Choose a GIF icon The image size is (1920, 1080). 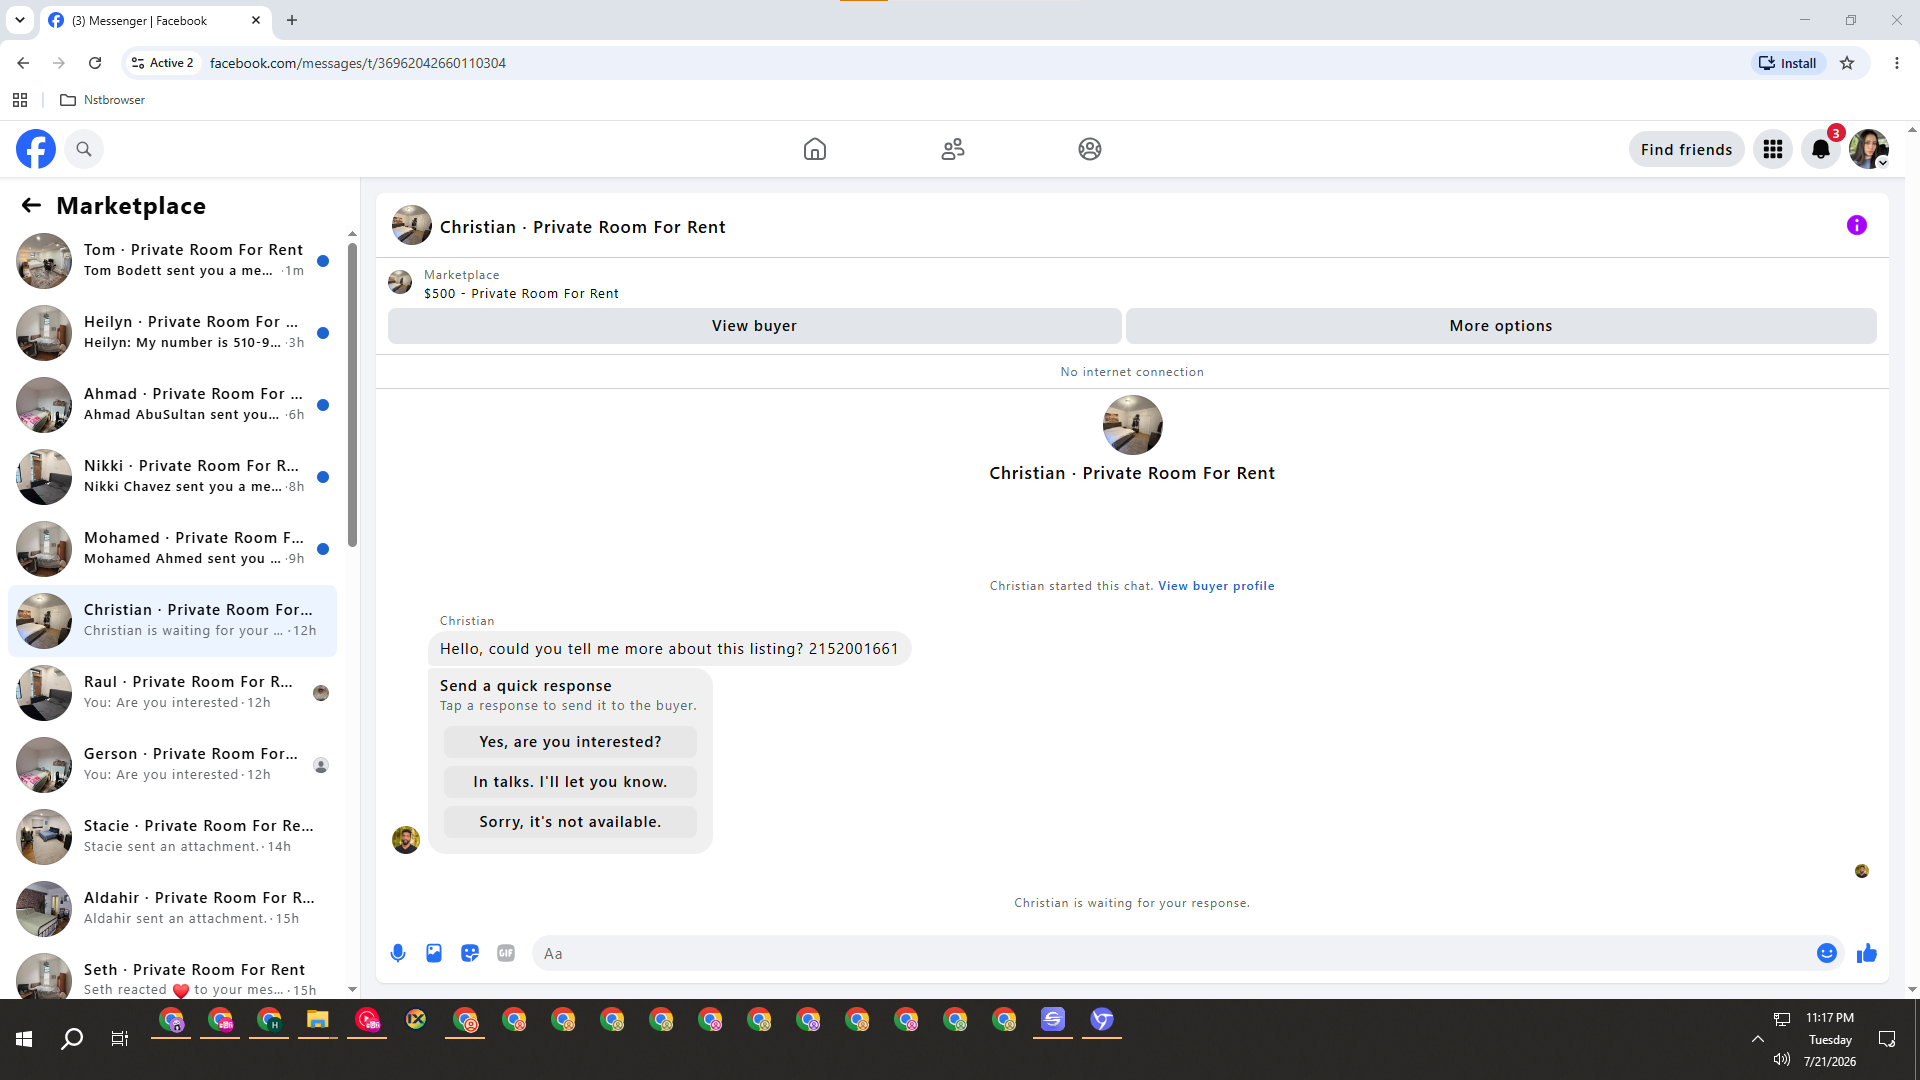tap(506, 953)
